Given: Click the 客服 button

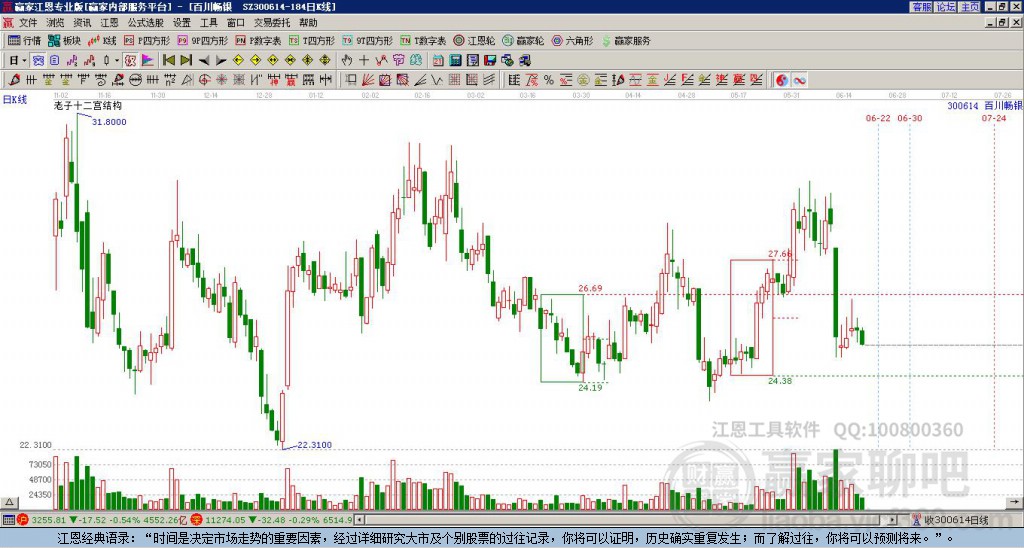Looking at the screenshot, I should (921, 7).
